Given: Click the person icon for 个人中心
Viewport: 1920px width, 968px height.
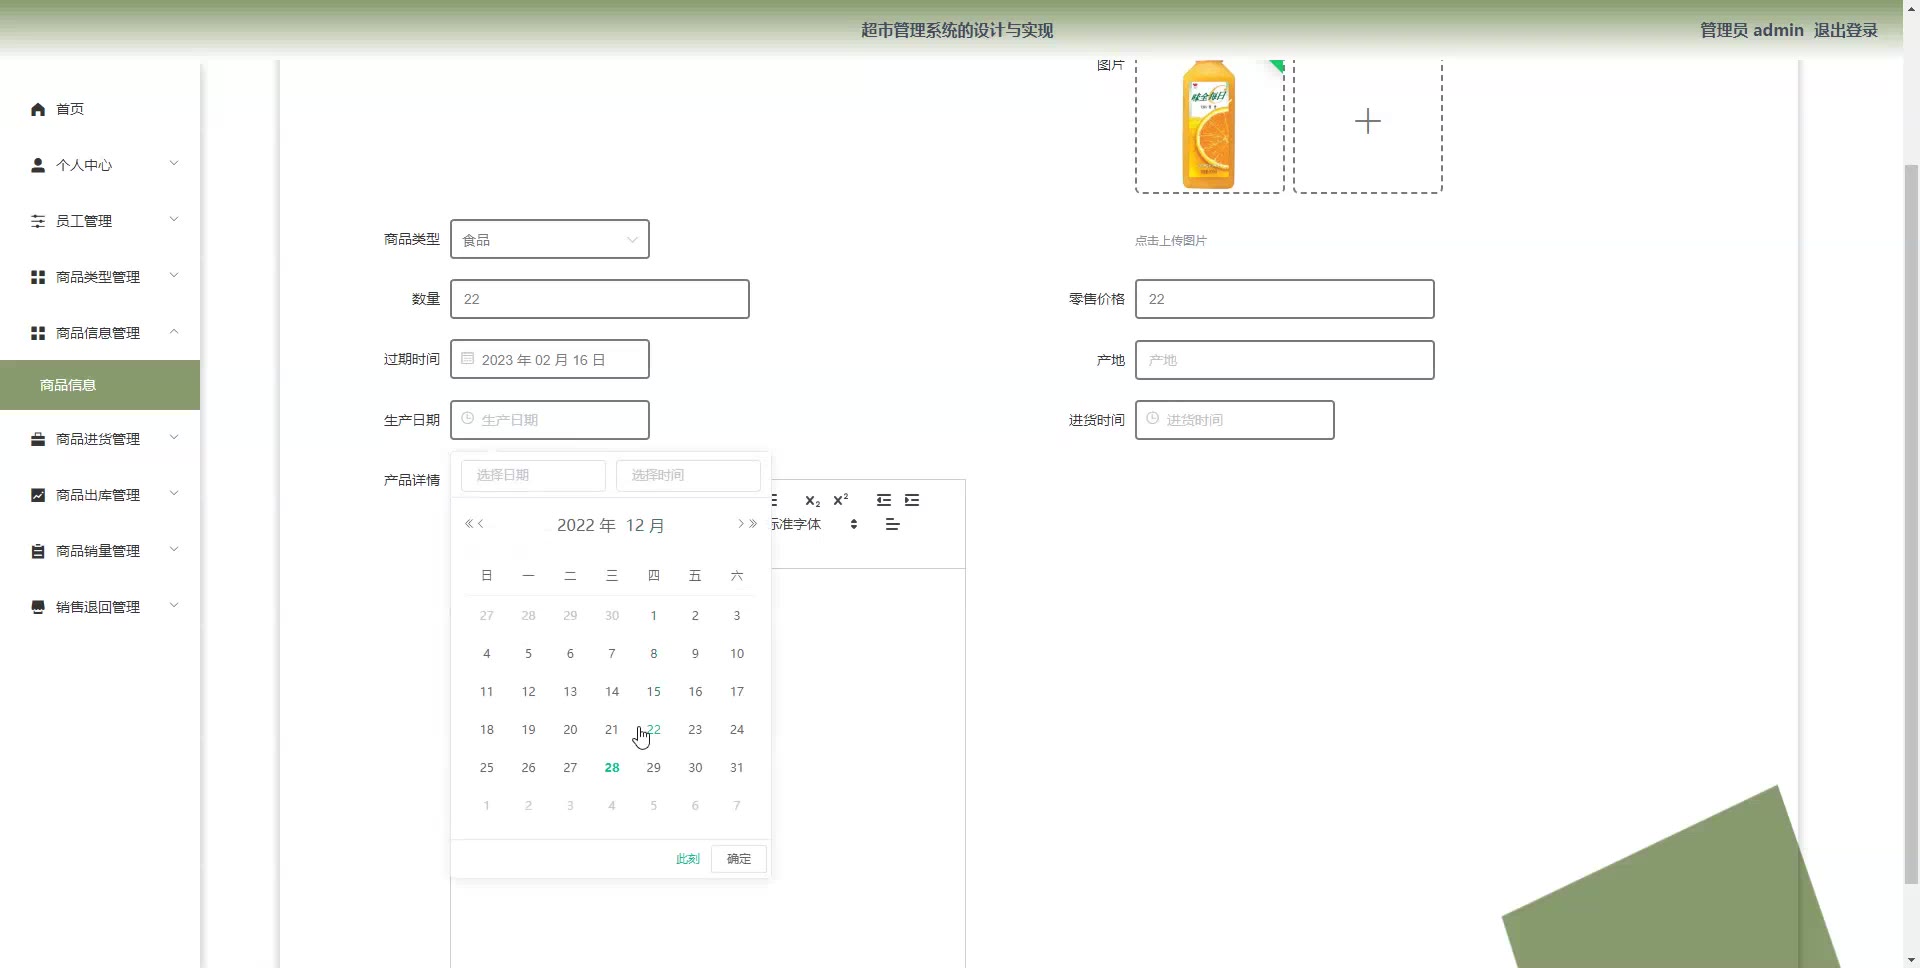Looking at the screenshot, I should (x=38, y=165).
